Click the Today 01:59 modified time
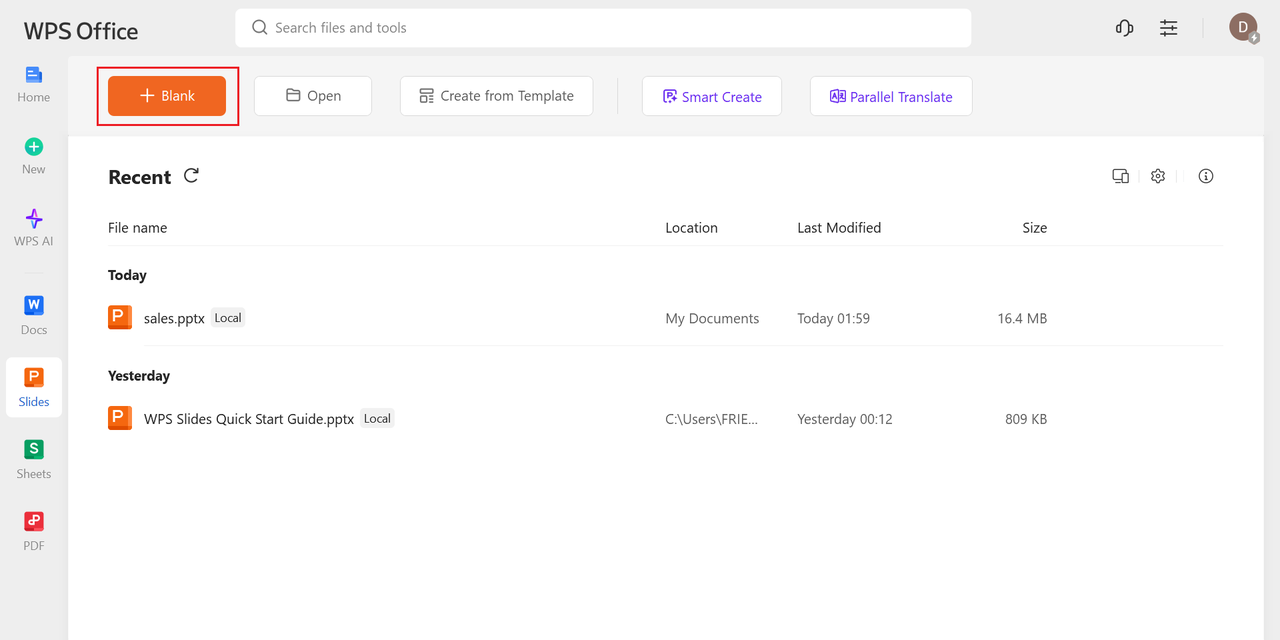Viewport: 1280px width, 640px height. click(x=833, y=319)
